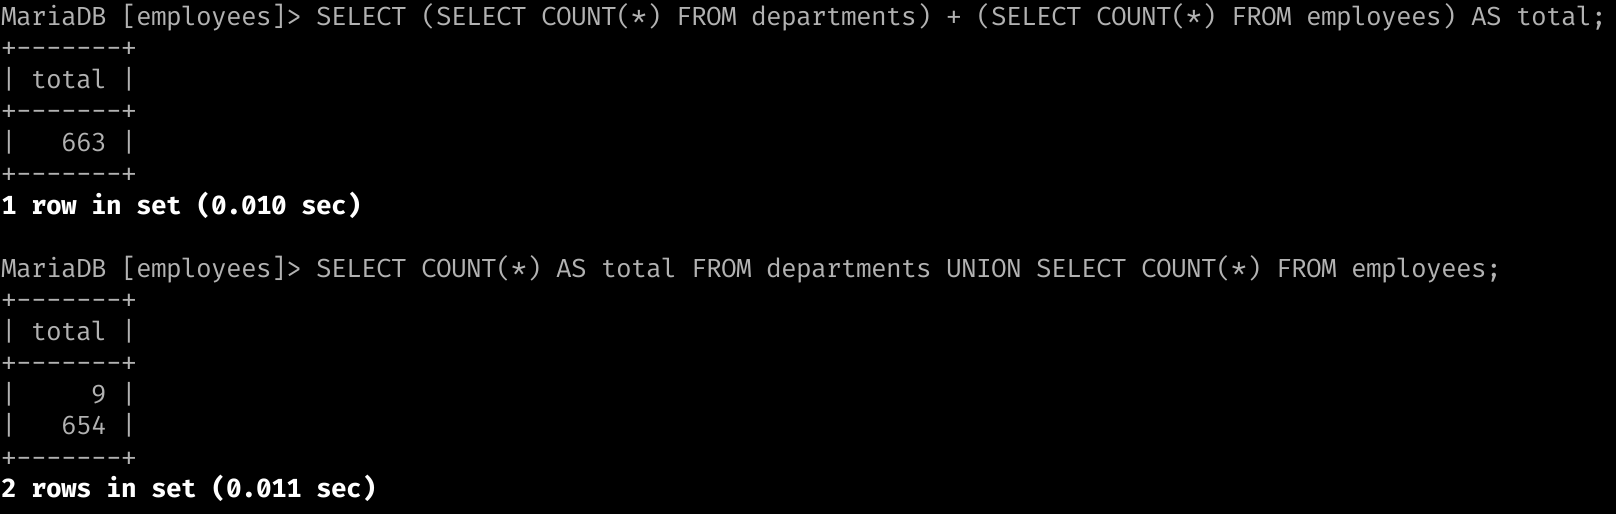Click "AS total" alias in second query

tap(615, 269)
